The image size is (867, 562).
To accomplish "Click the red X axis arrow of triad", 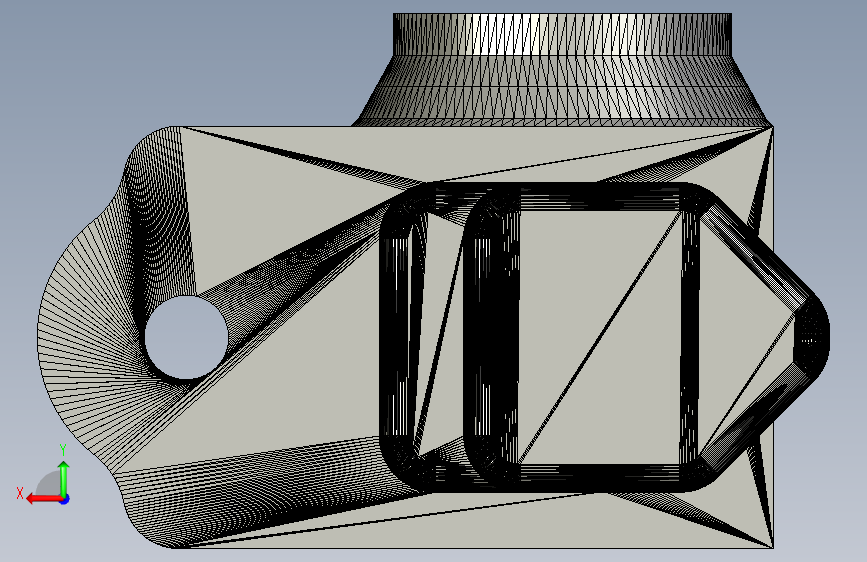I will click(44, 499).
